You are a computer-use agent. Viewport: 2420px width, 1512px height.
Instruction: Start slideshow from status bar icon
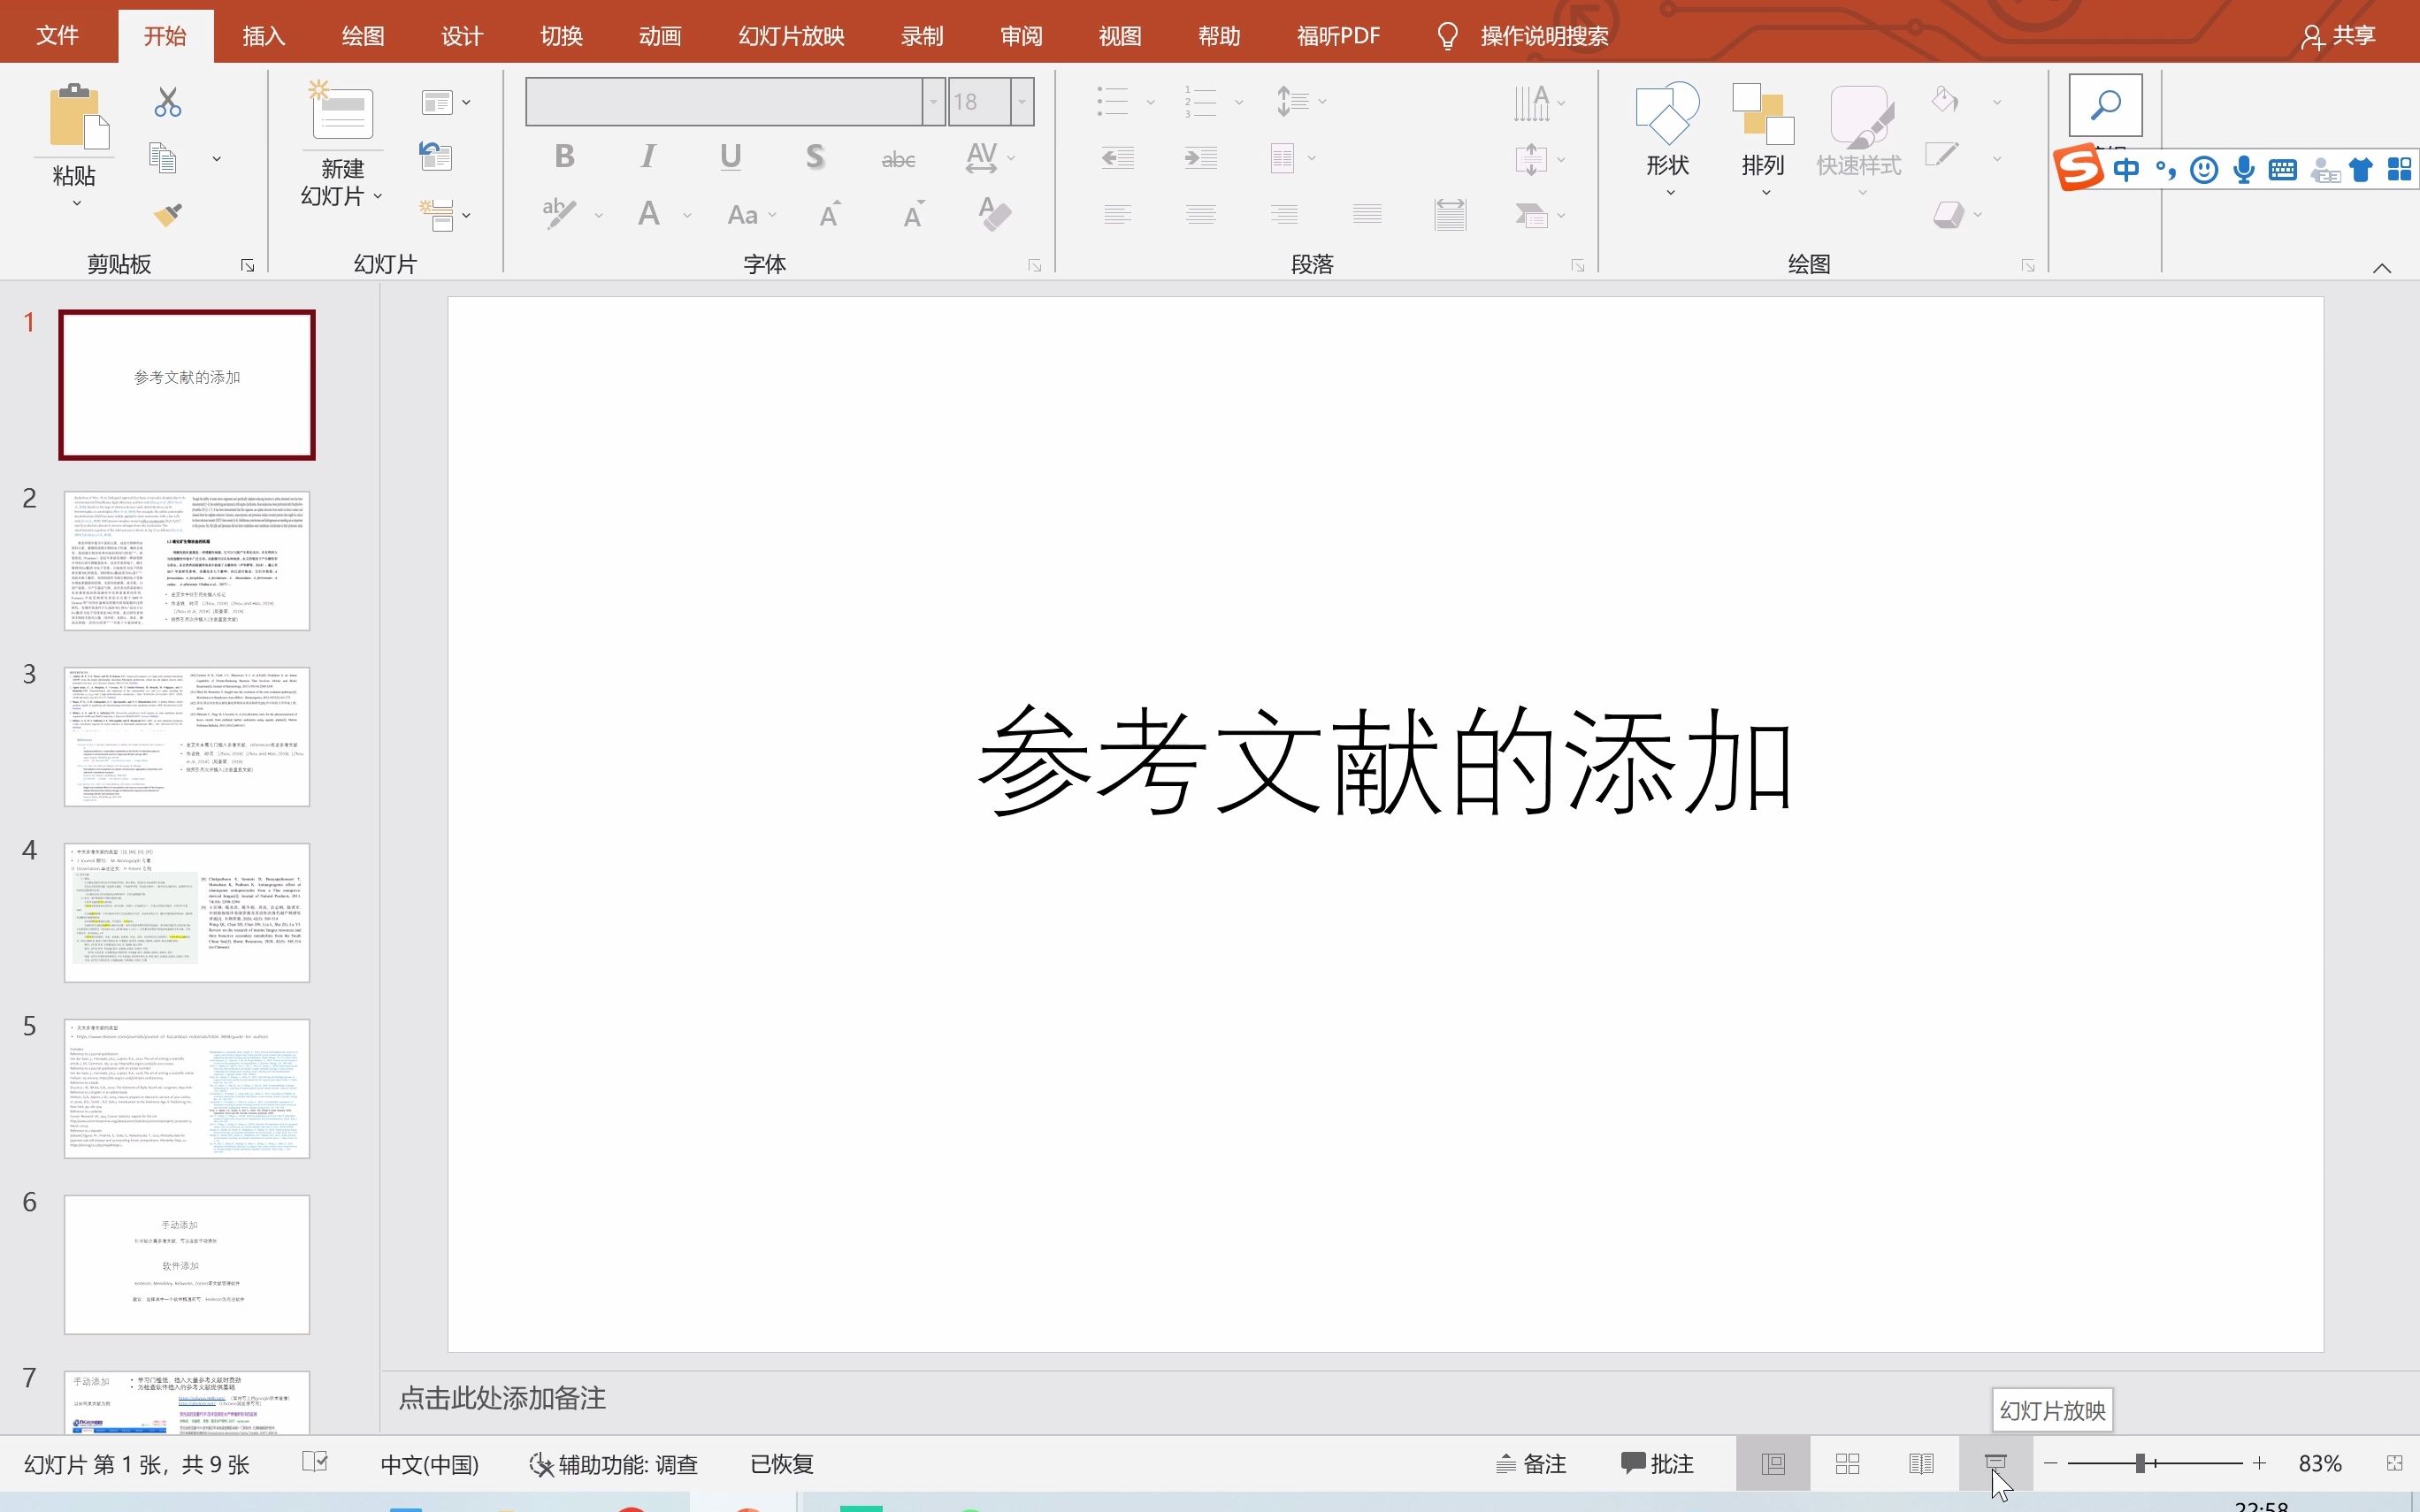[1995, 1463]
